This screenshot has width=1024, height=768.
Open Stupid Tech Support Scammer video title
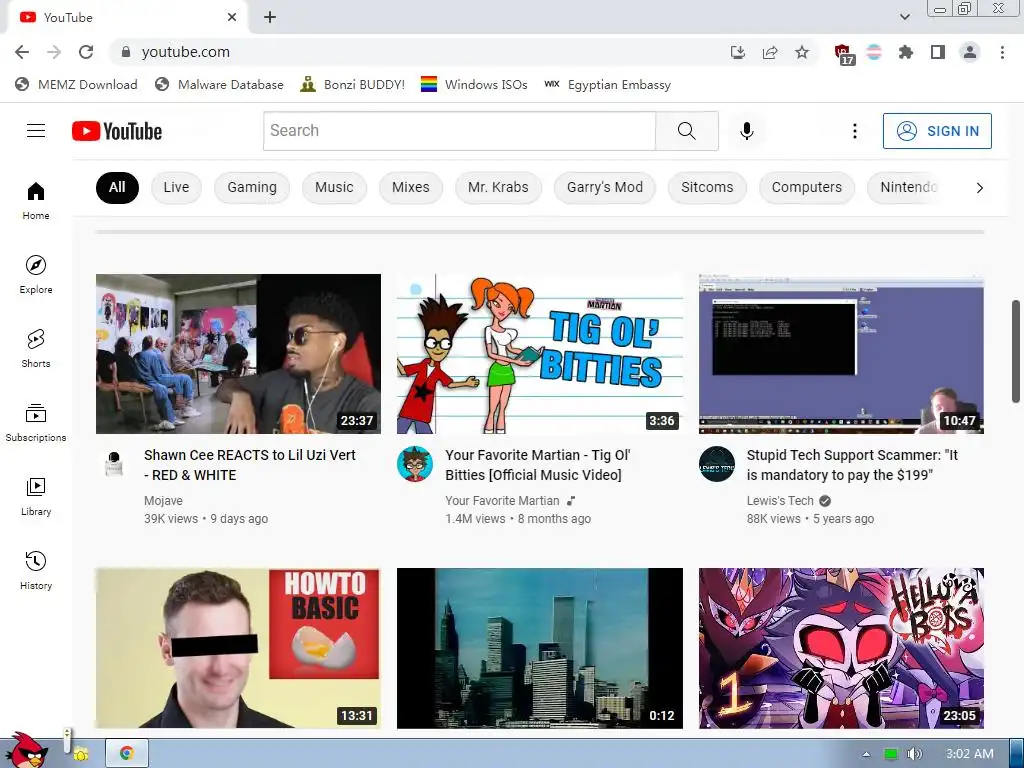(852, 465)
